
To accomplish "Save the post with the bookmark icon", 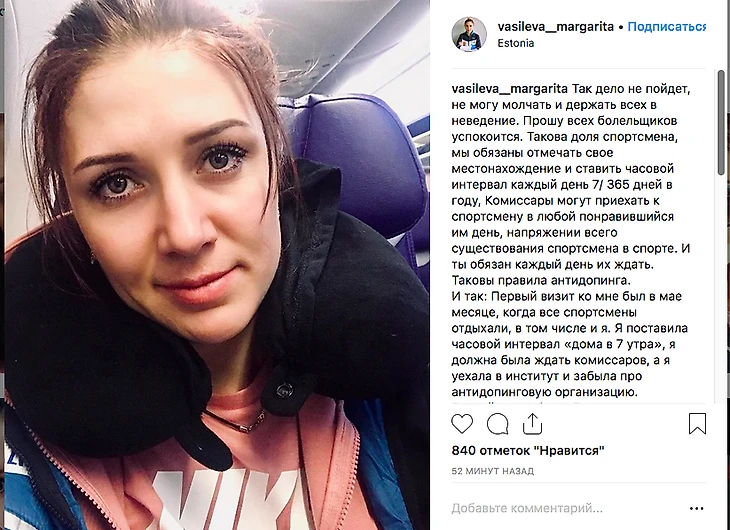I will [x=697, y=423].
